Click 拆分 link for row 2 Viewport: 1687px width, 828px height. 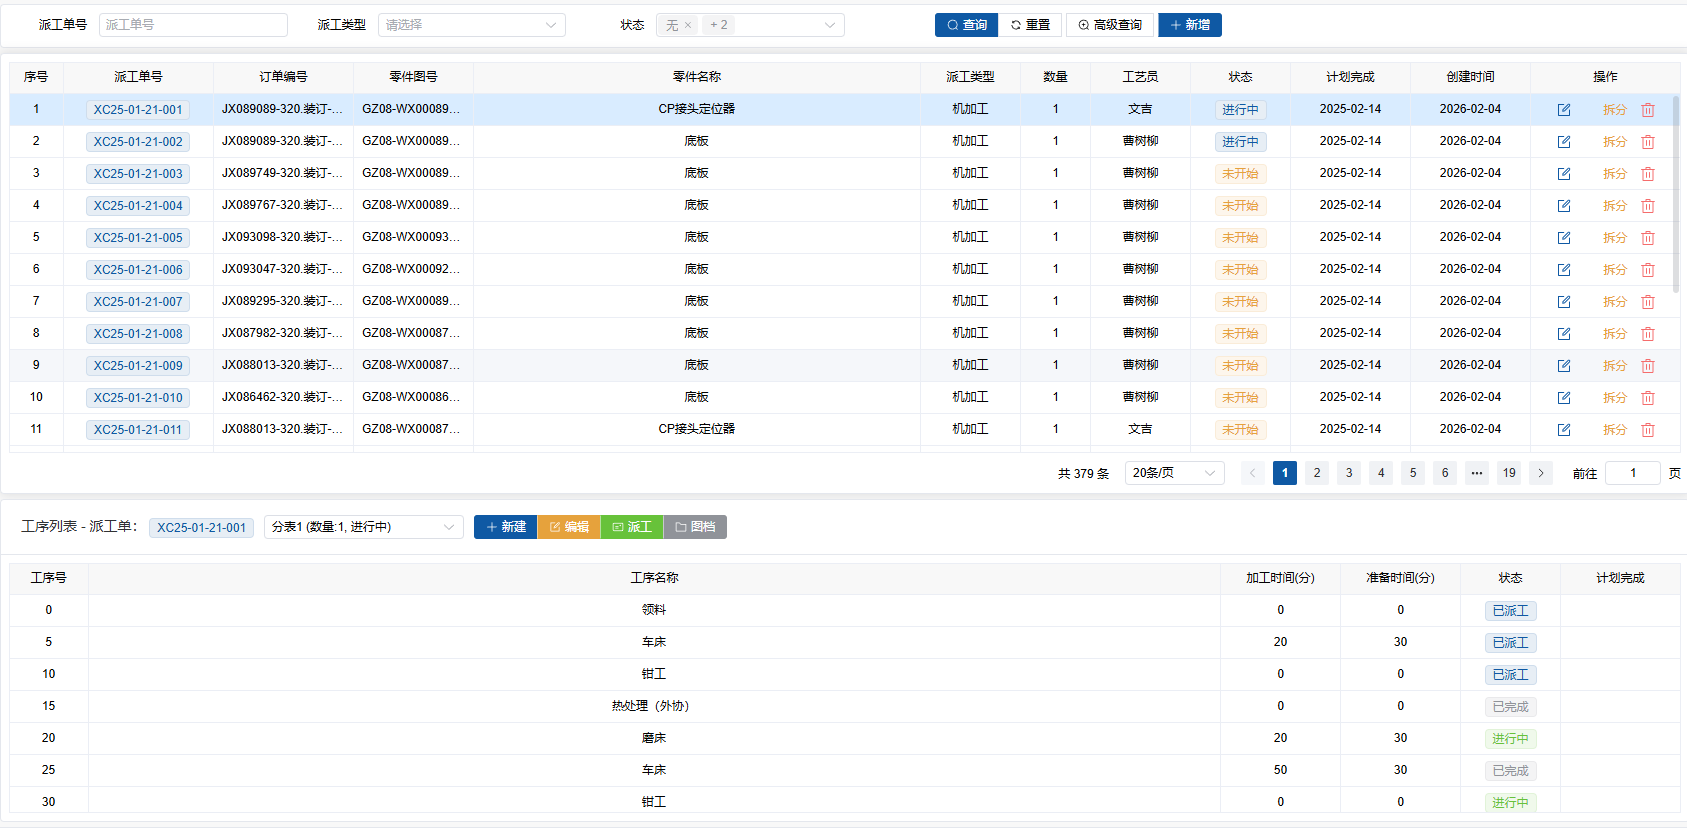coord(1614,142)
